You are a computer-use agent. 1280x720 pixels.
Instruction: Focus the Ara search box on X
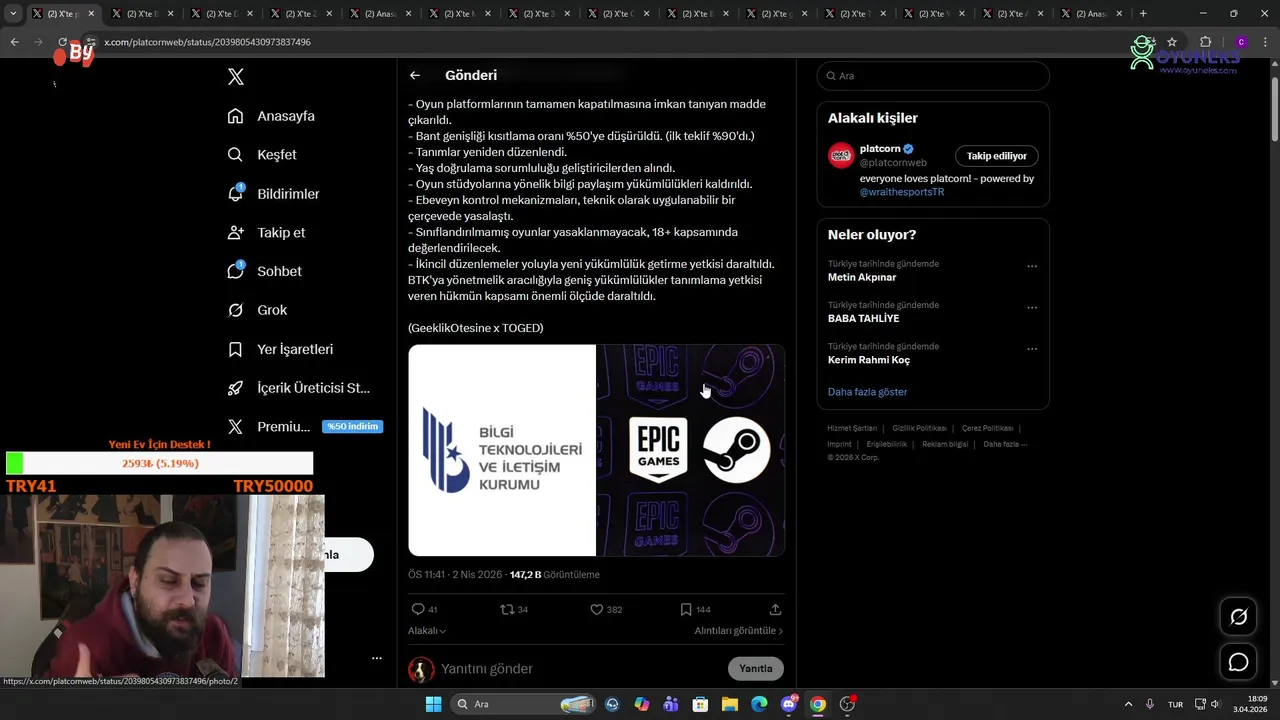point(933,76)
